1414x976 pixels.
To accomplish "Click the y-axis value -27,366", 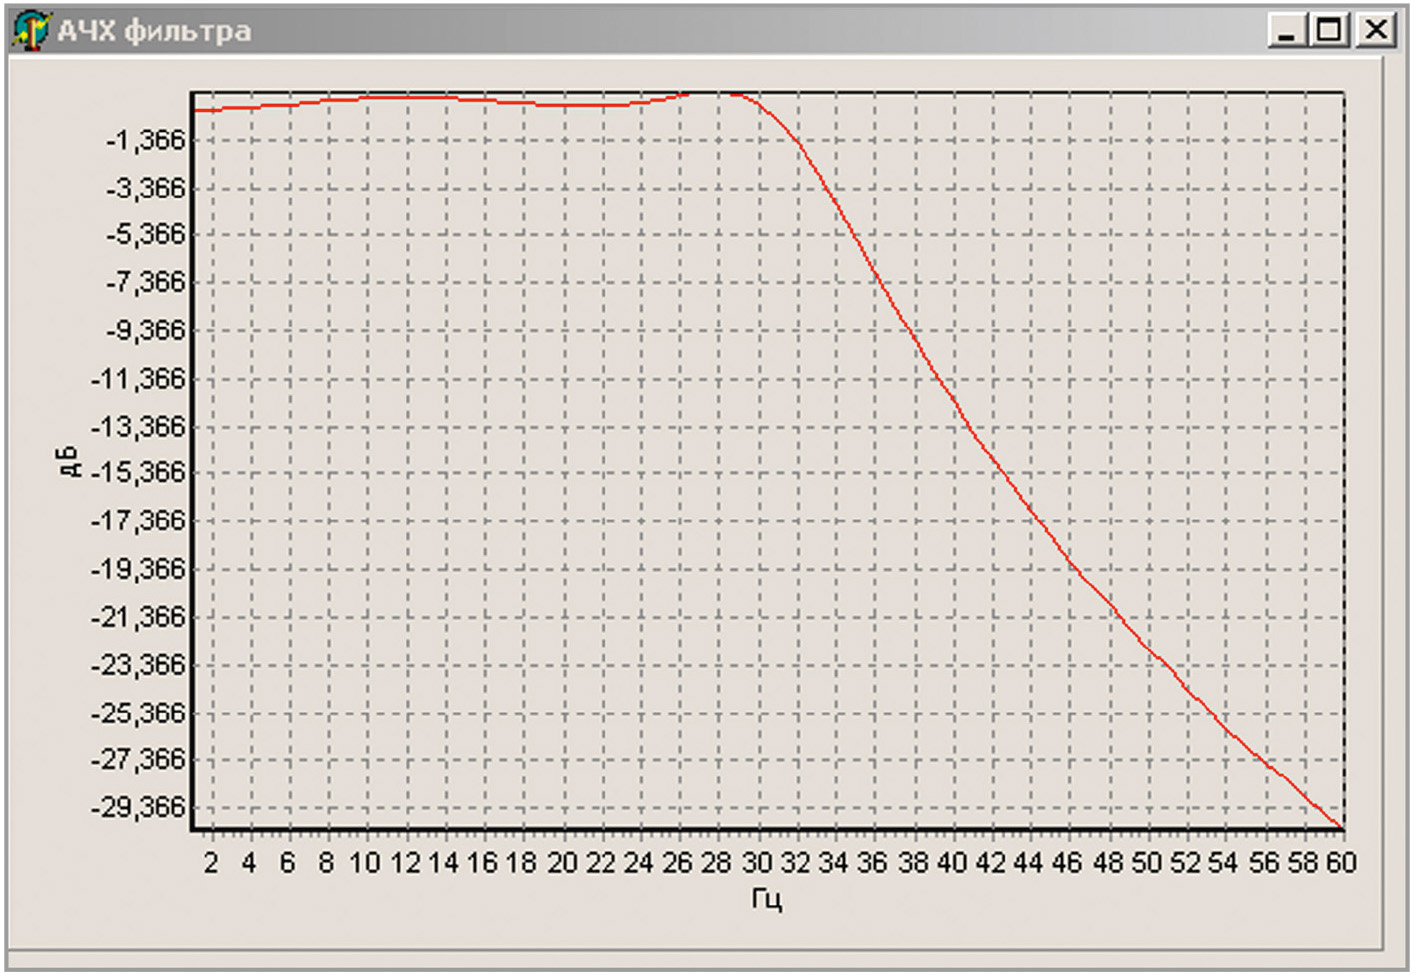I will 139,760.
